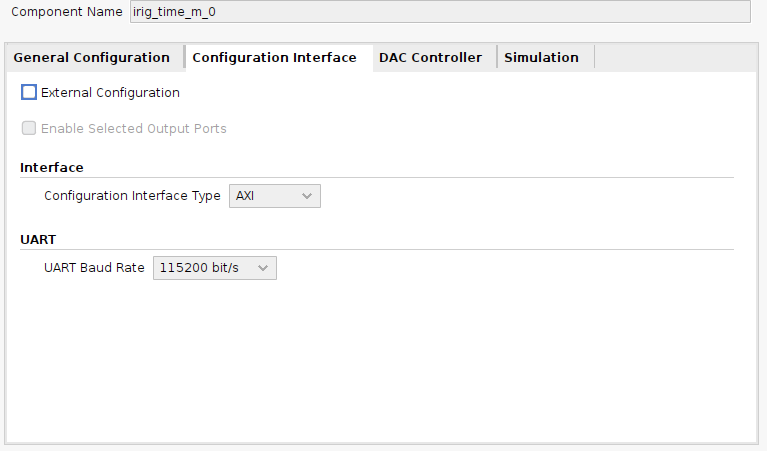Click the UART section header

click(x=38, y=240)
